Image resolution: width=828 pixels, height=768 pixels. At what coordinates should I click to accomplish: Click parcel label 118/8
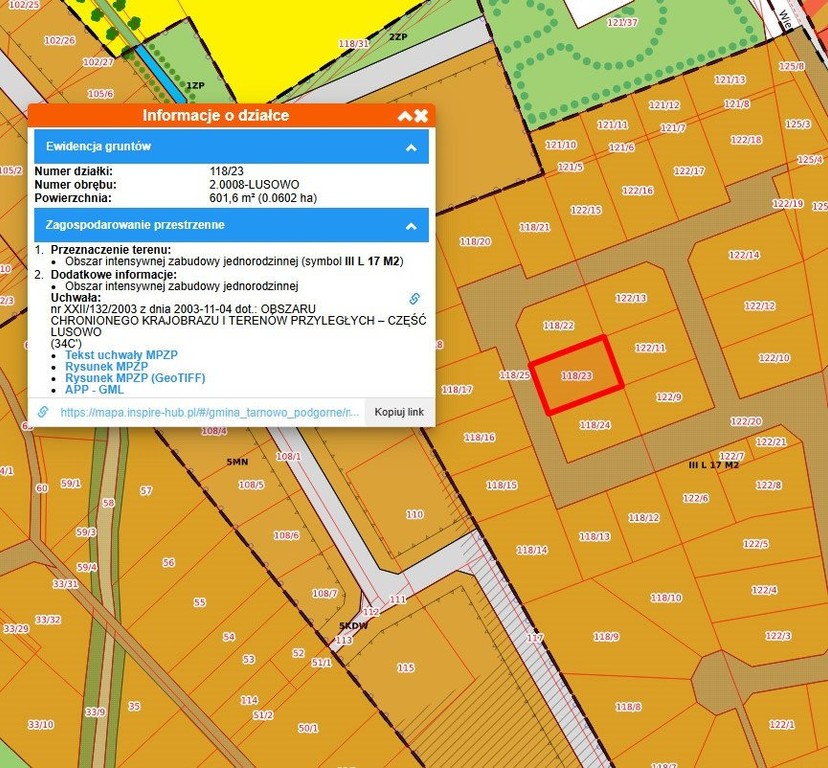click(628, 707)
